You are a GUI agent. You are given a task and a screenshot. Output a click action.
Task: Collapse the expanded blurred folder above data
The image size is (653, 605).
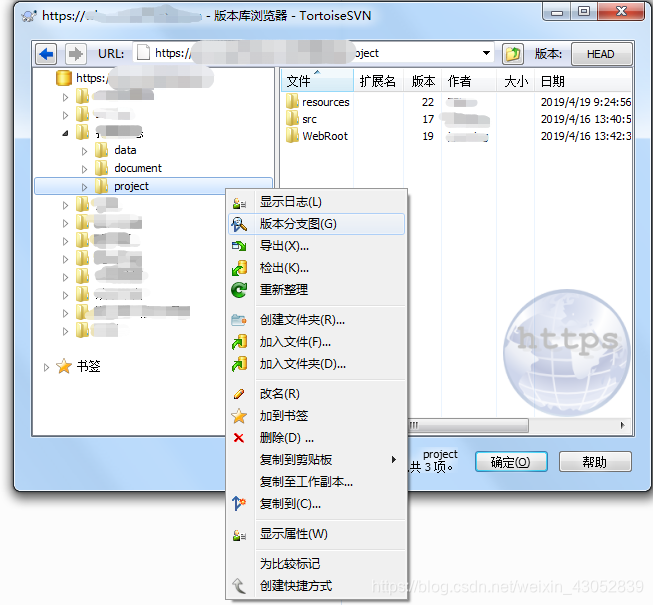pyautogui.click(x=65, y=133)
